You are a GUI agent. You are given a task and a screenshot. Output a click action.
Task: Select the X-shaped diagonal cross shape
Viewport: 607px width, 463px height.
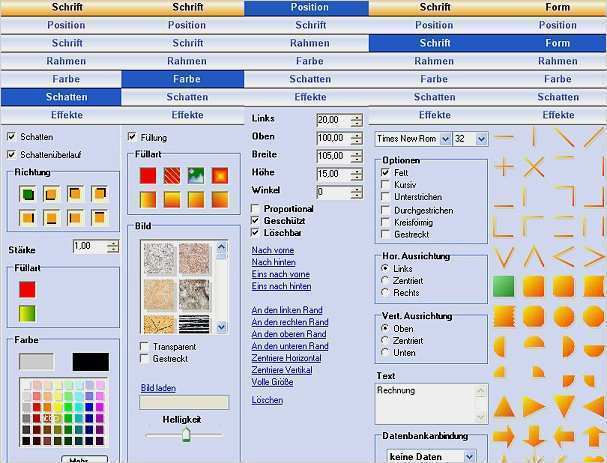(x=534, y=166)
